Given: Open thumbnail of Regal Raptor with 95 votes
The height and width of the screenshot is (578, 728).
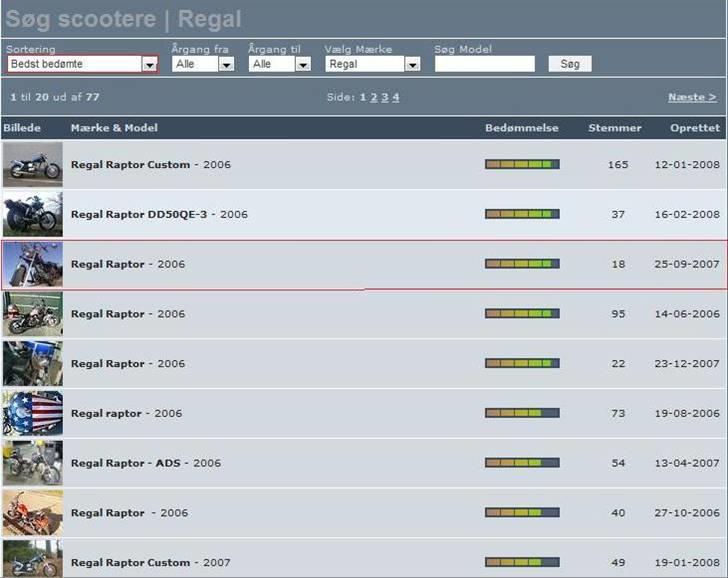Looking at the screenshot, I should click(32, 314).
